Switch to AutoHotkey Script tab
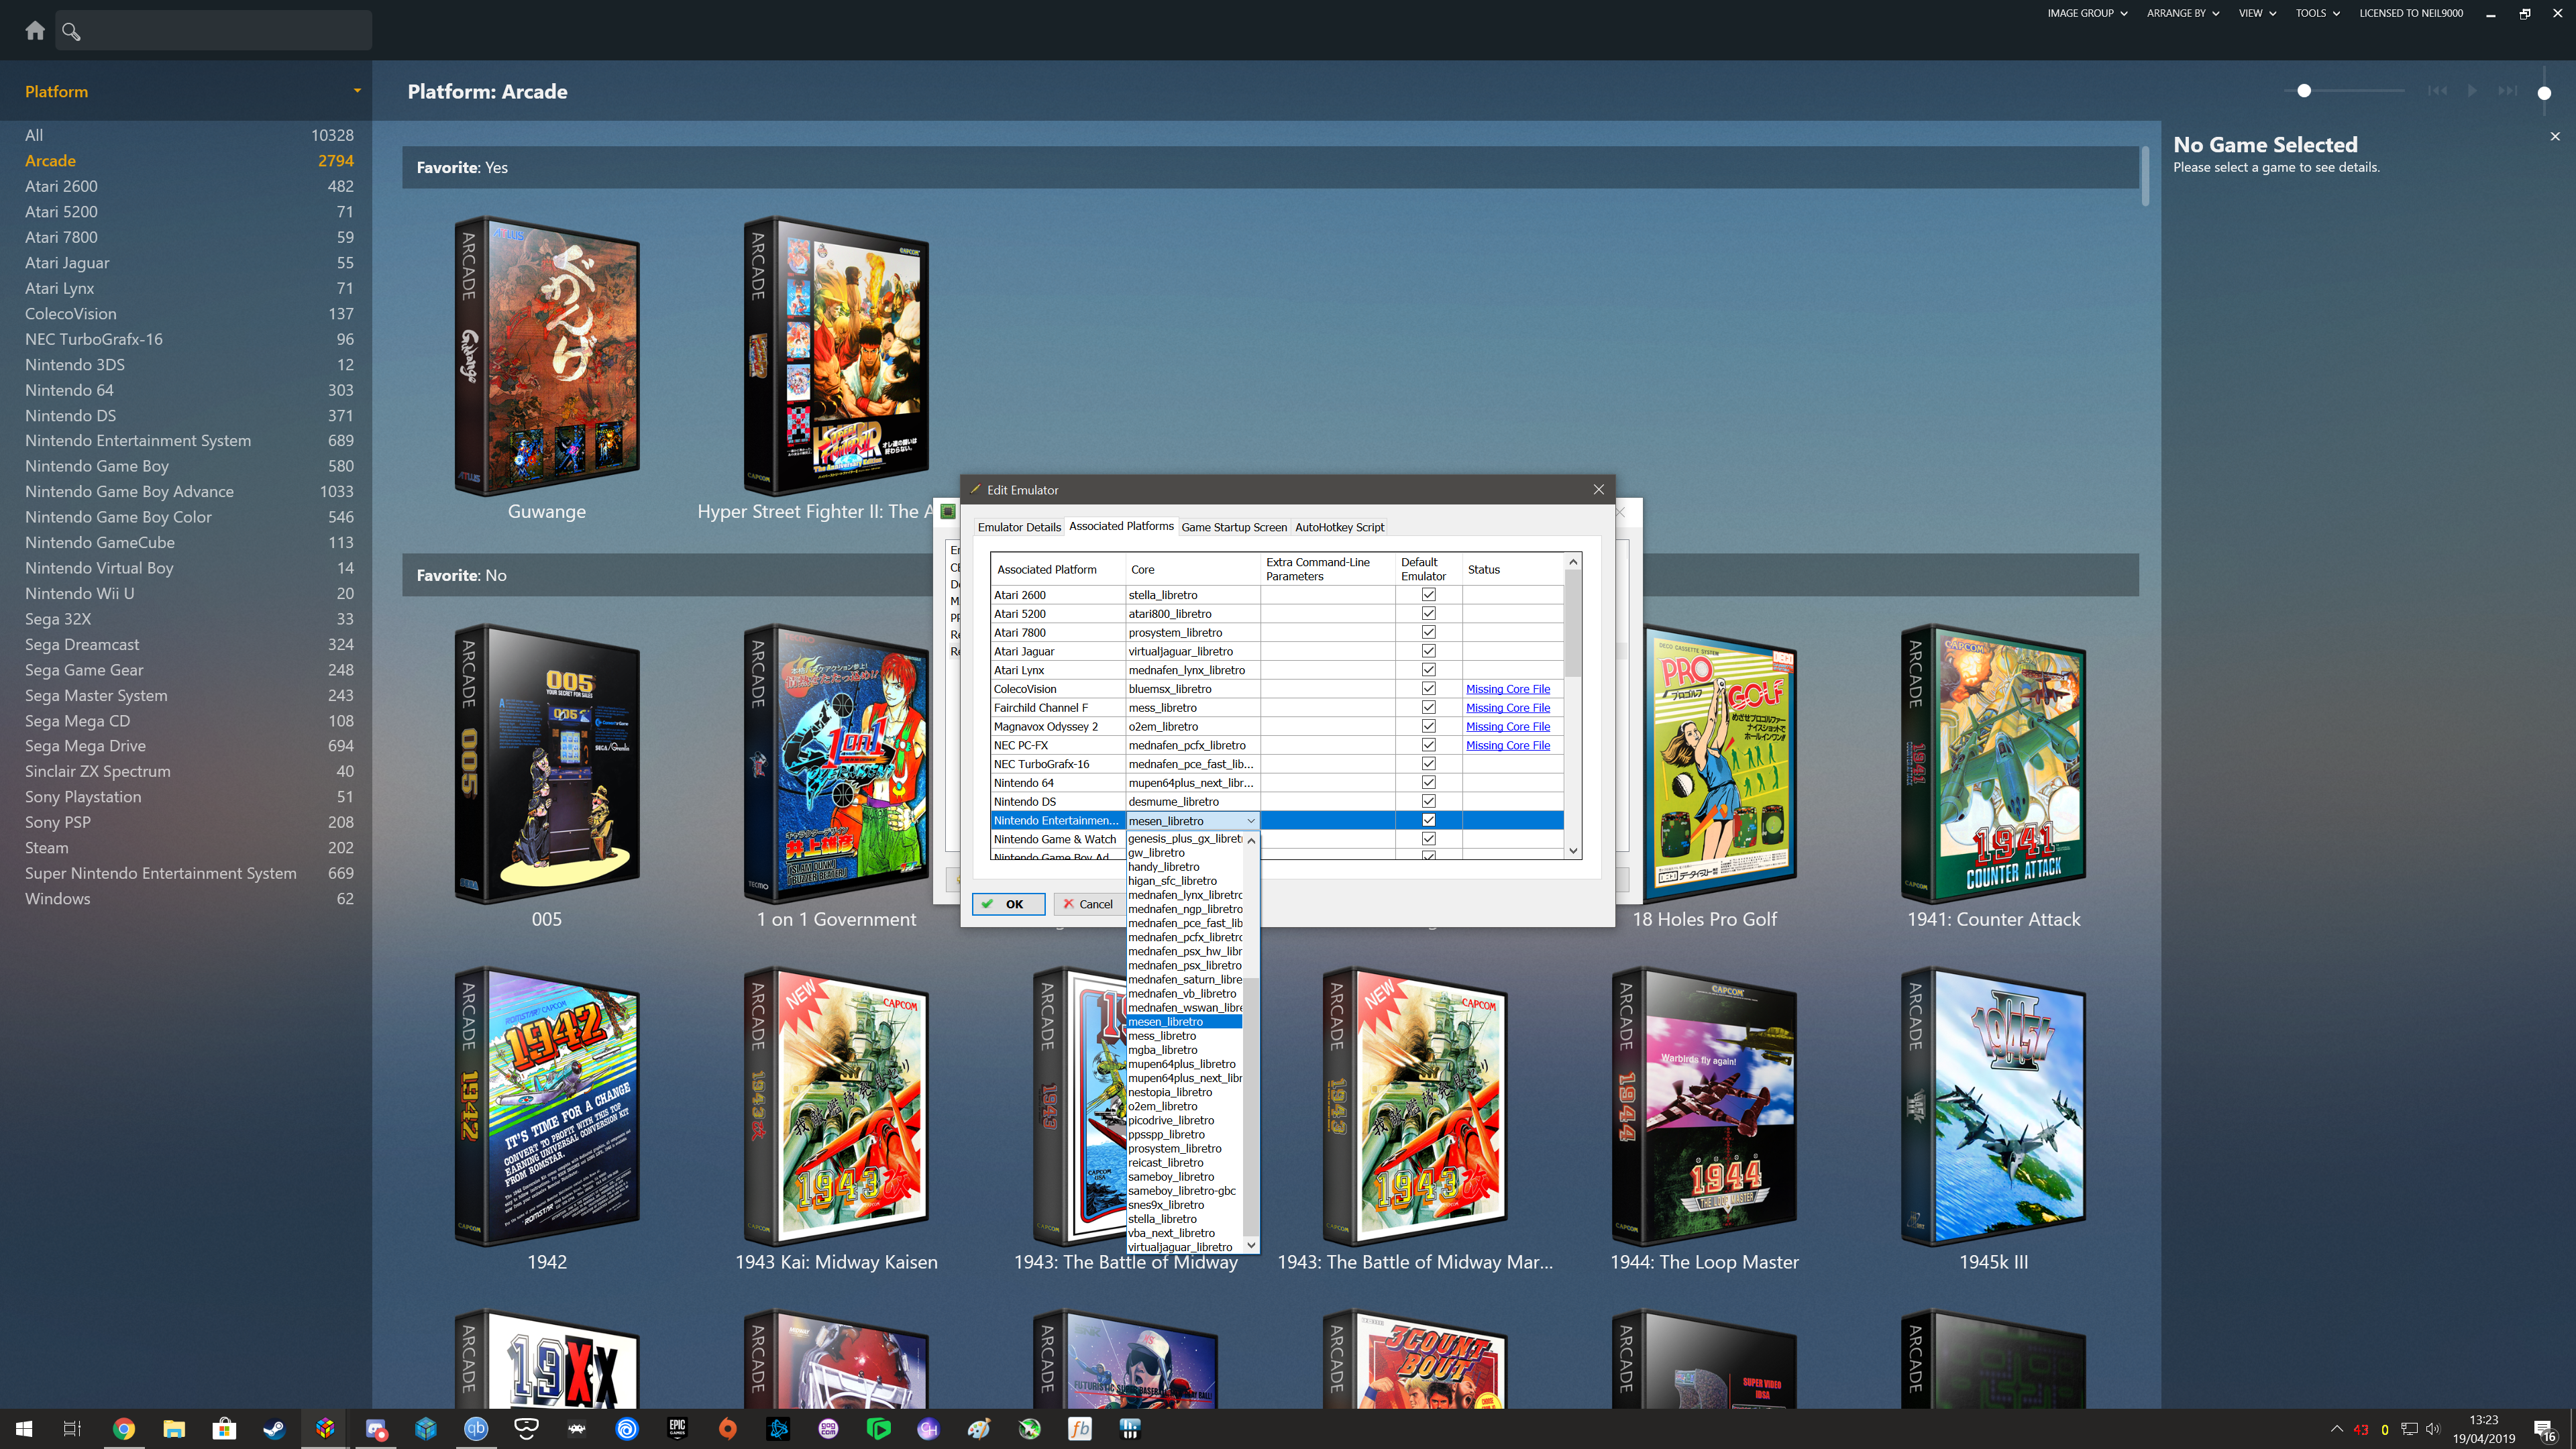The width and height of the screenshot is (2576, 1449). (x=1340, y=527)
